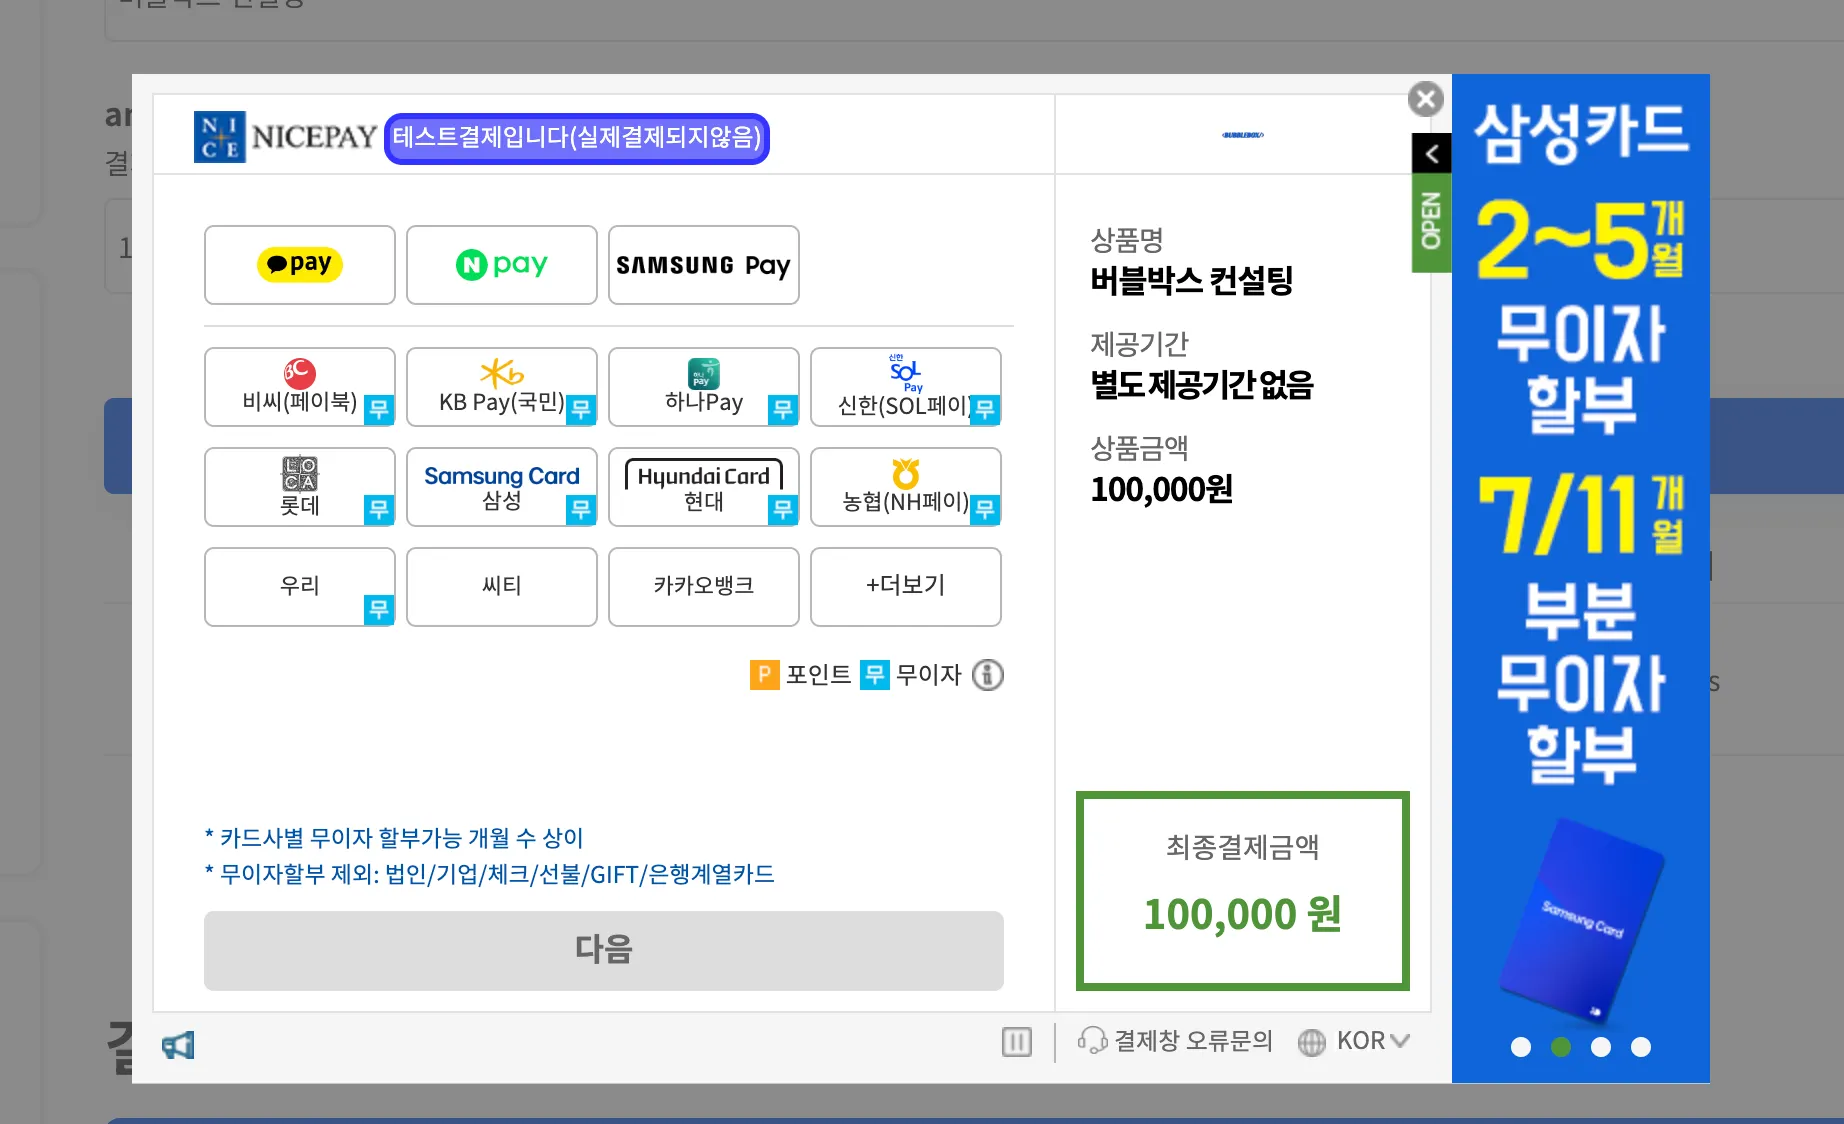This screenshot has width=1844, height=1124.
Task: Click the green OPEN tab
Action: click(1432, 223)
